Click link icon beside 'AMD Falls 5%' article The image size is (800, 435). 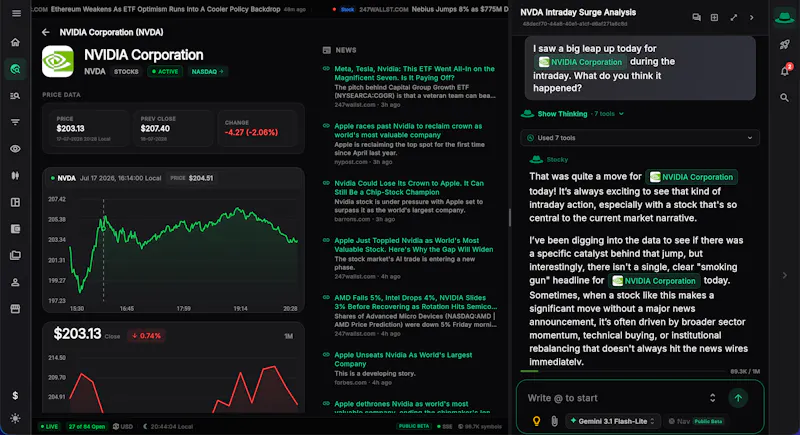tap(326, 297)
